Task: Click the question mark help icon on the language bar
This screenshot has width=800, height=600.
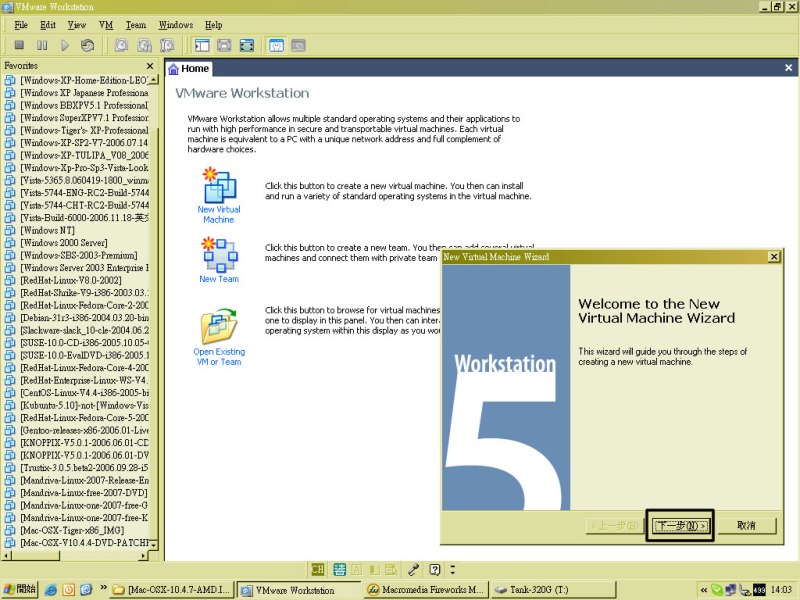Action: coord(435,569)
